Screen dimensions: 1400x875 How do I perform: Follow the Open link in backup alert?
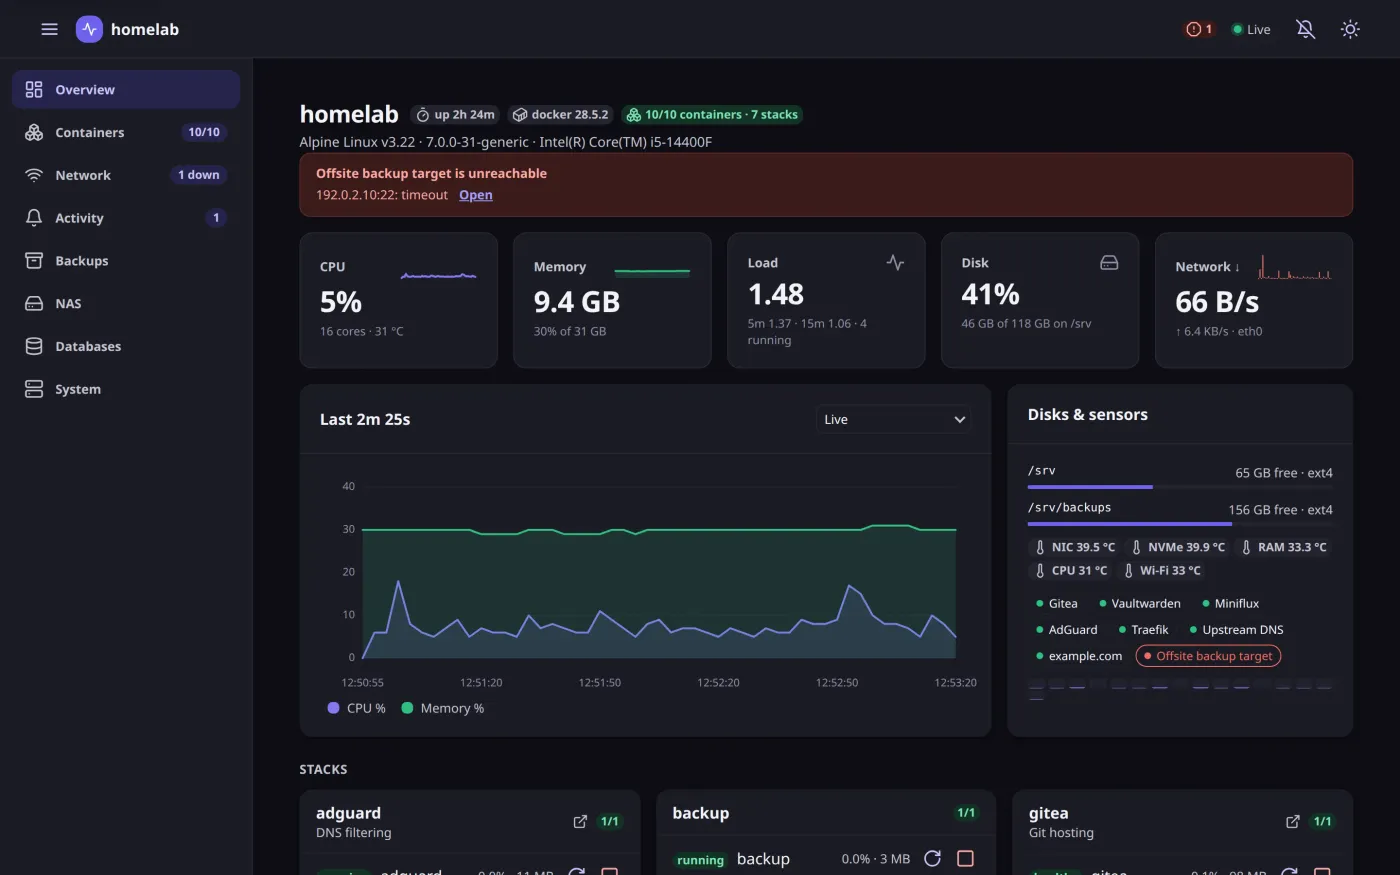point(475,195)
